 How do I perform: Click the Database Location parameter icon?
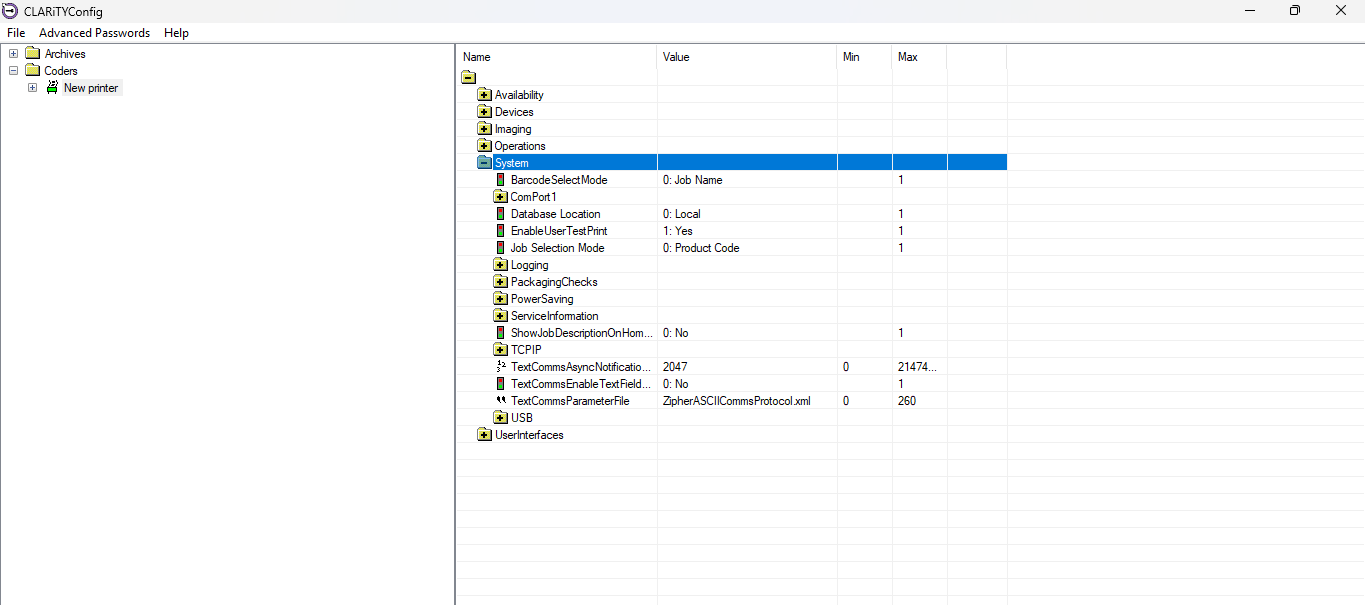(501, 214)
